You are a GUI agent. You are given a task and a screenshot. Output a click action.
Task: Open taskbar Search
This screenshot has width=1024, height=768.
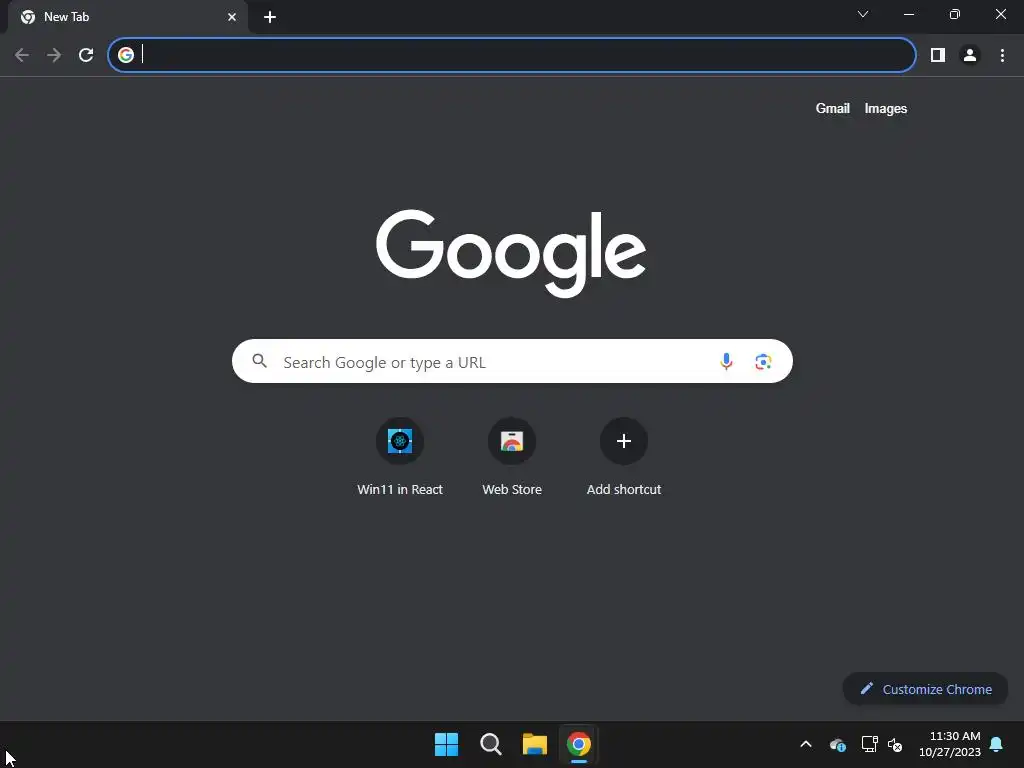pos(490,744)
